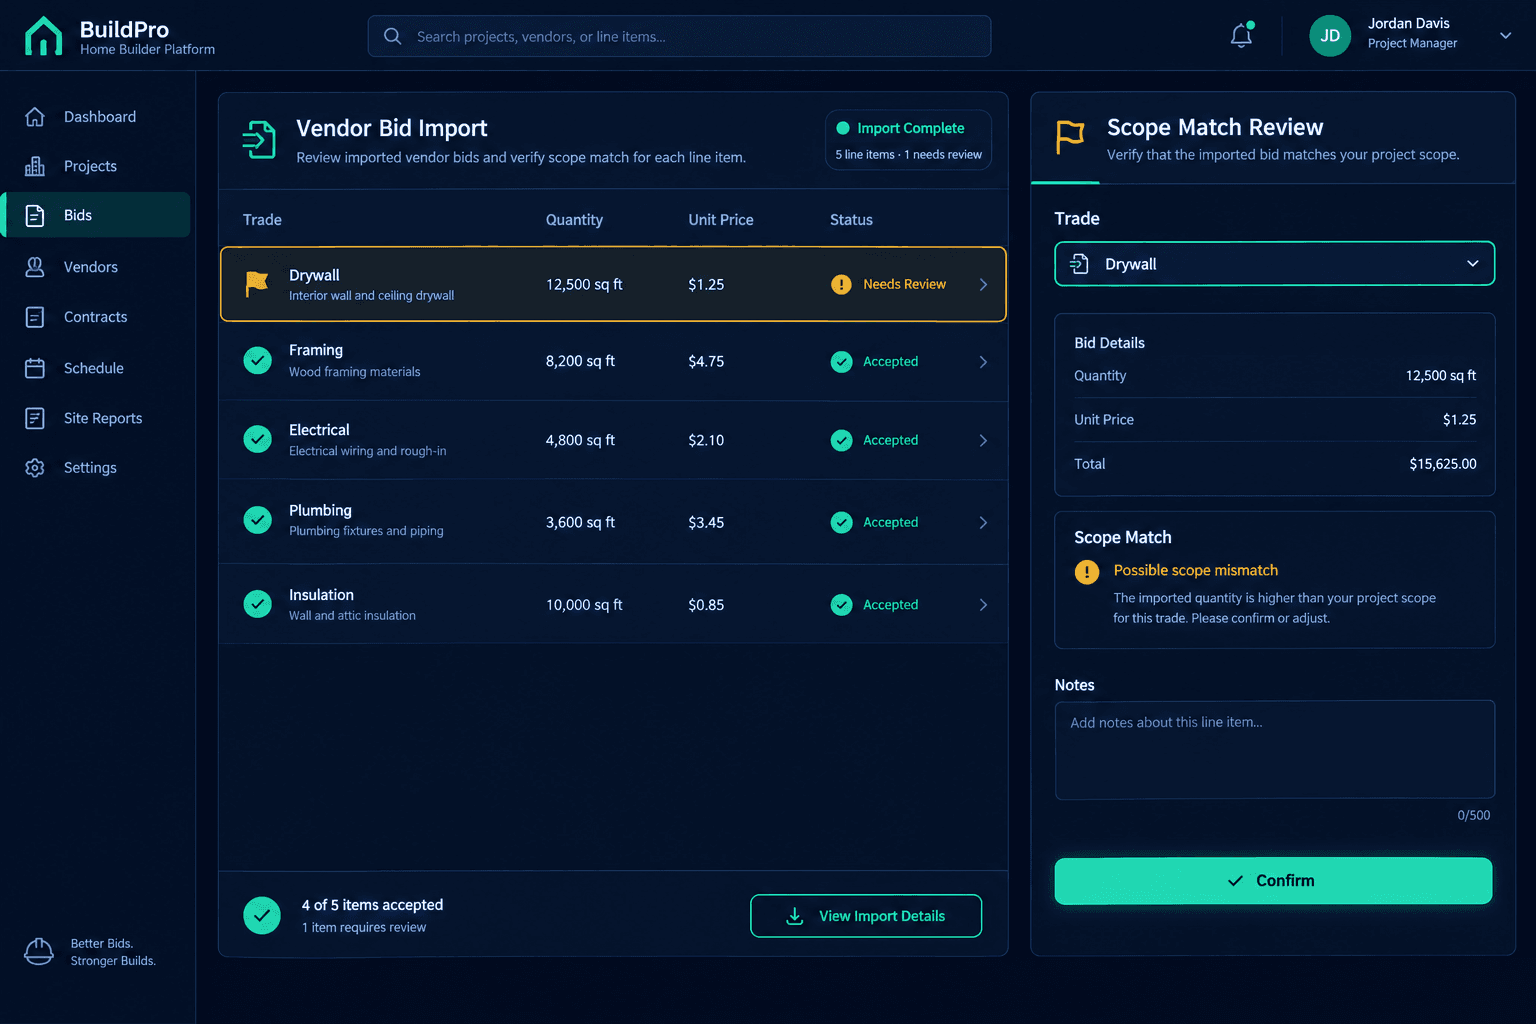Click the Settings gear icon in sidebar
The height and width of the screenshot is (1024, 1536).
(x=35, y=468)
